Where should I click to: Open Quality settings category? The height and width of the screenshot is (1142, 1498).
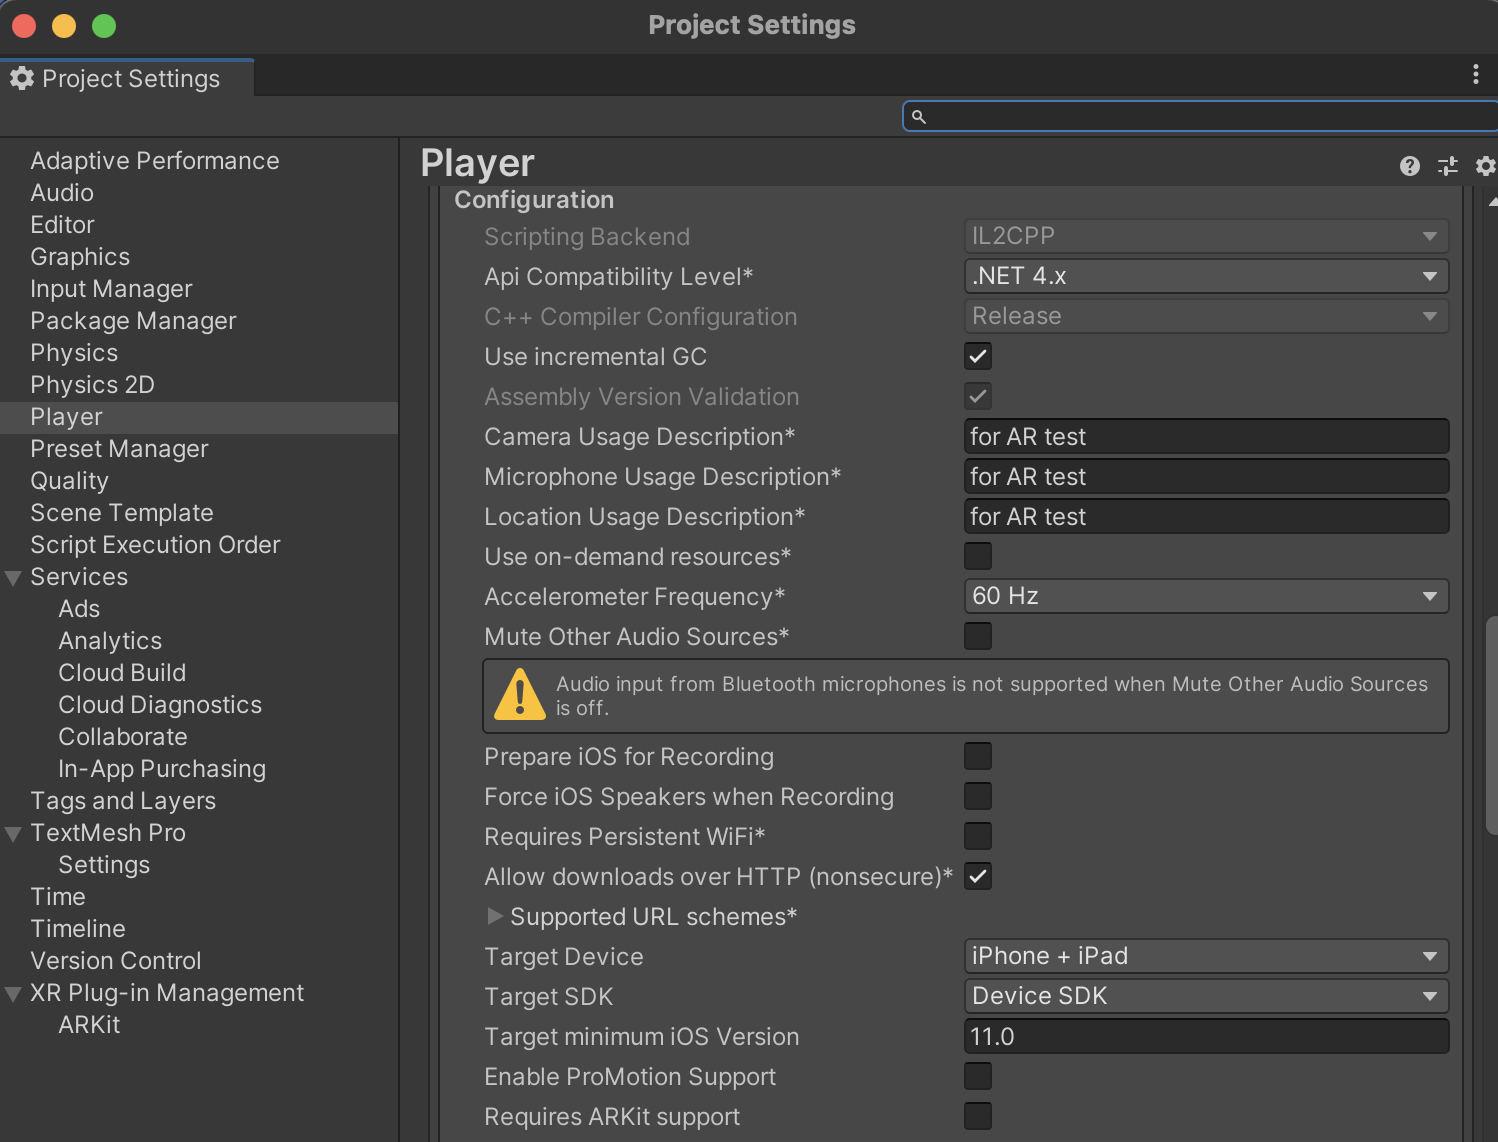[x=69, y=481]
